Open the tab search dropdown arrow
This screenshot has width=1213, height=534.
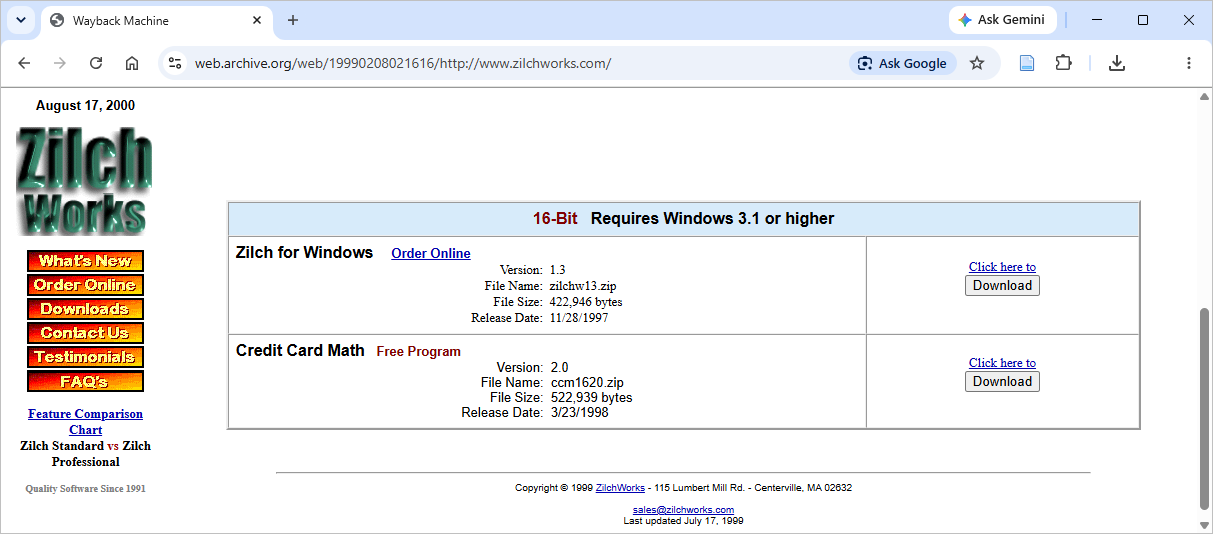20,20
